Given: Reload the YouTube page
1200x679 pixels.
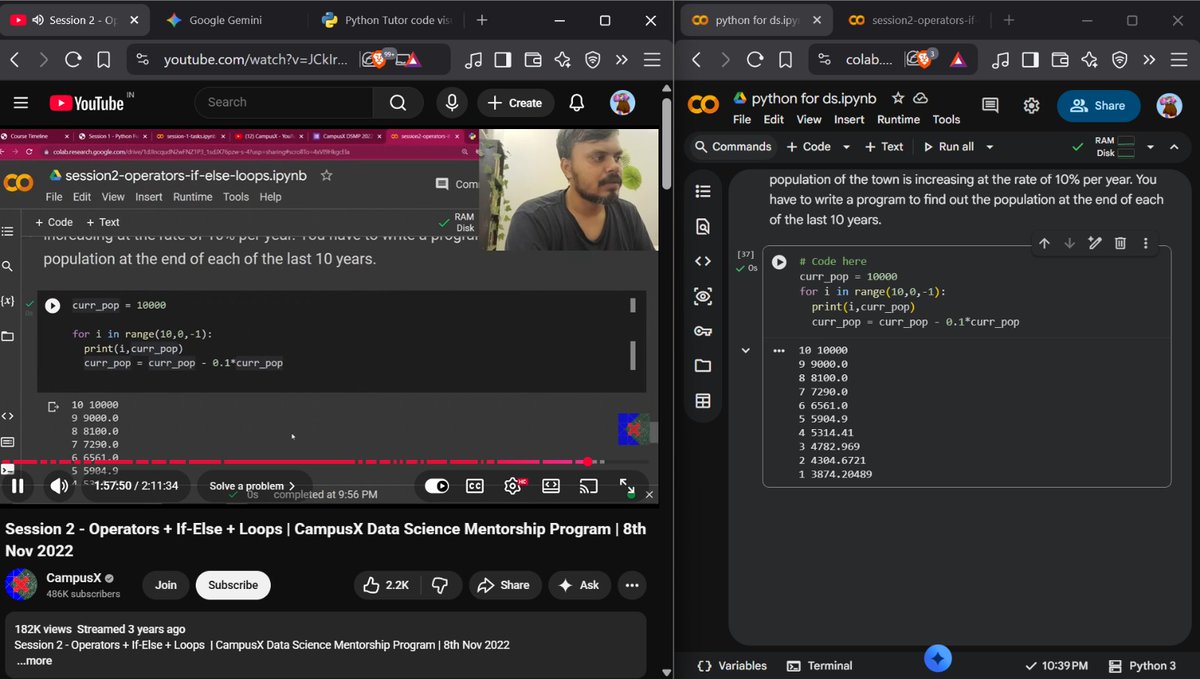Looking at the screenshot, I should [72, 60].
